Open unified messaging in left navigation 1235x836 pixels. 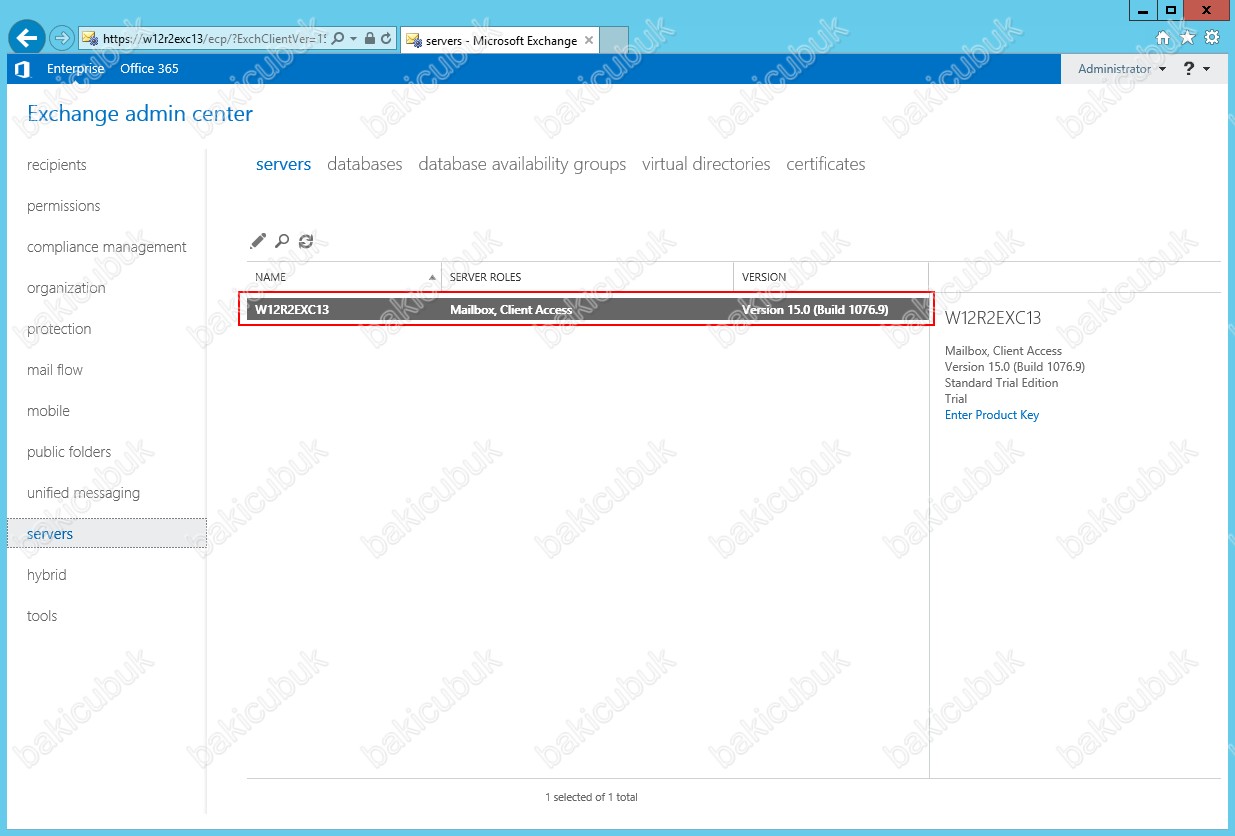click(x=83, y=493)
